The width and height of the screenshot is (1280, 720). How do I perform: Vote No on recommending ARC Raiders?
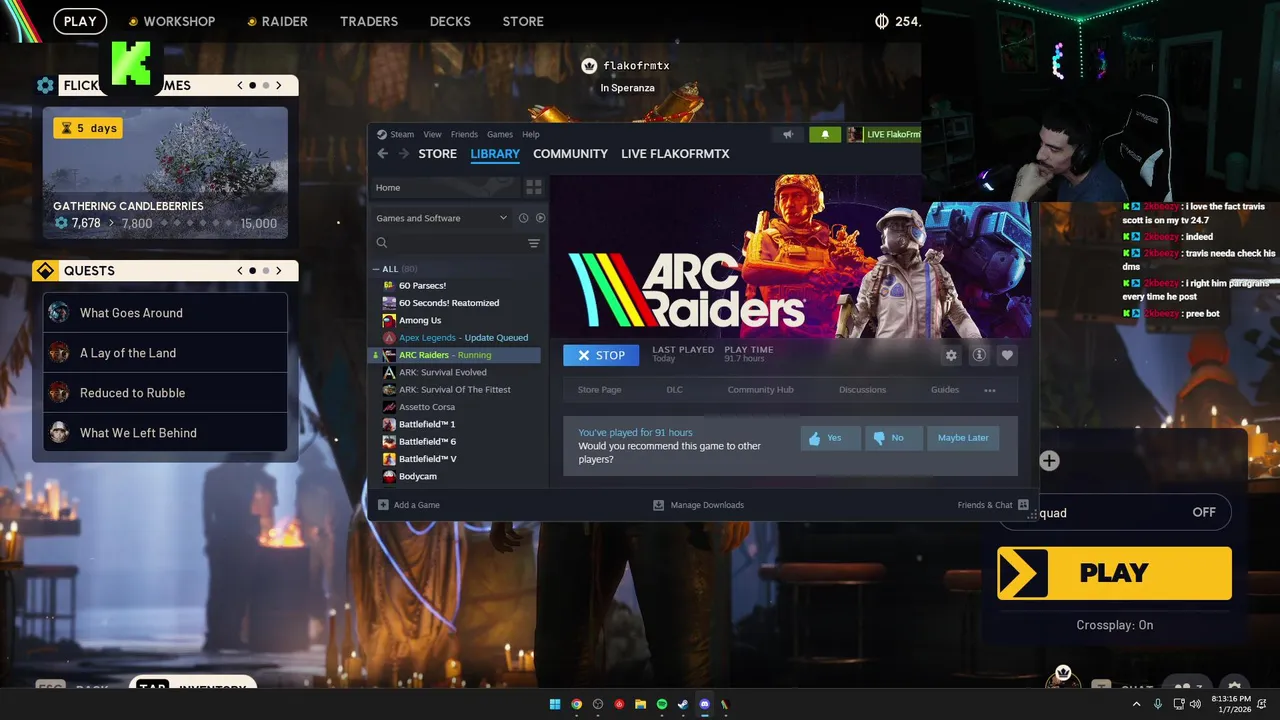[x=893, y=438]
